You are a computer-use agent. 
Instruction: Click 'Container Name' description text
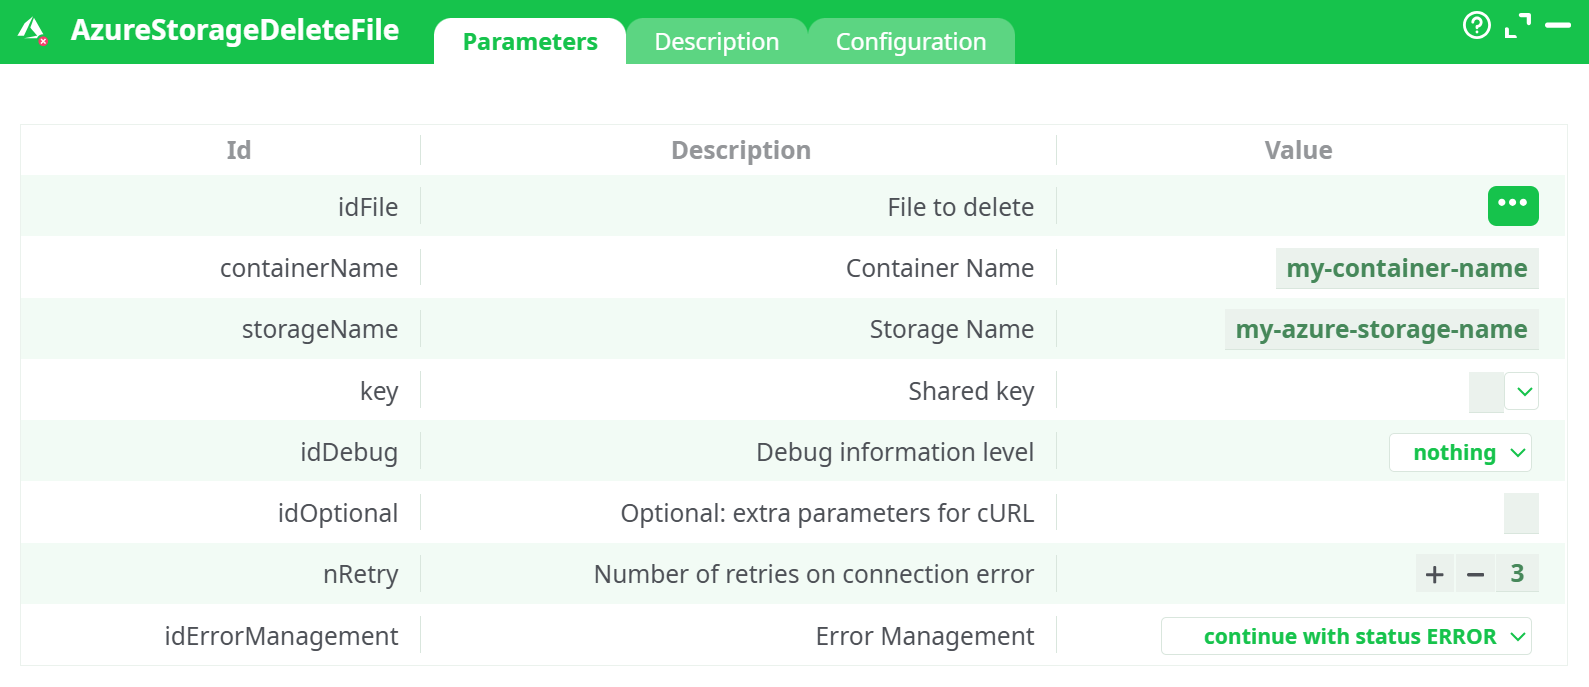tap(940, 268)
